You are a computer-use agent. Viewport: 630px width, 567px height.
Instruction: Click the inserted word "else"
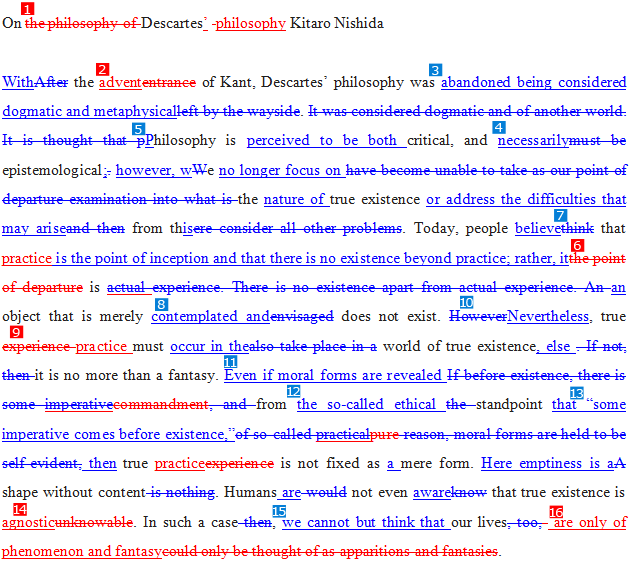(558, 346)
